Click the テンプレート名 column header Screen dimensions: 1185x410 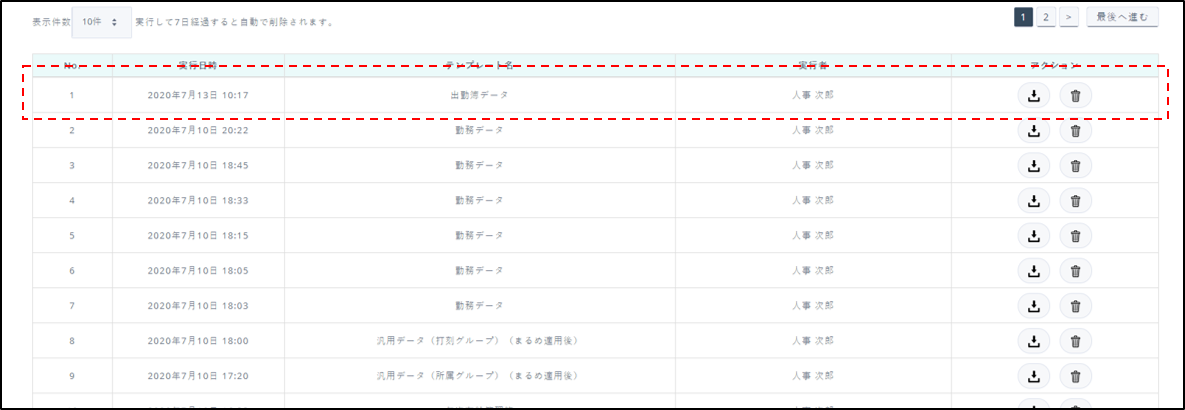[x=479, y=65]
